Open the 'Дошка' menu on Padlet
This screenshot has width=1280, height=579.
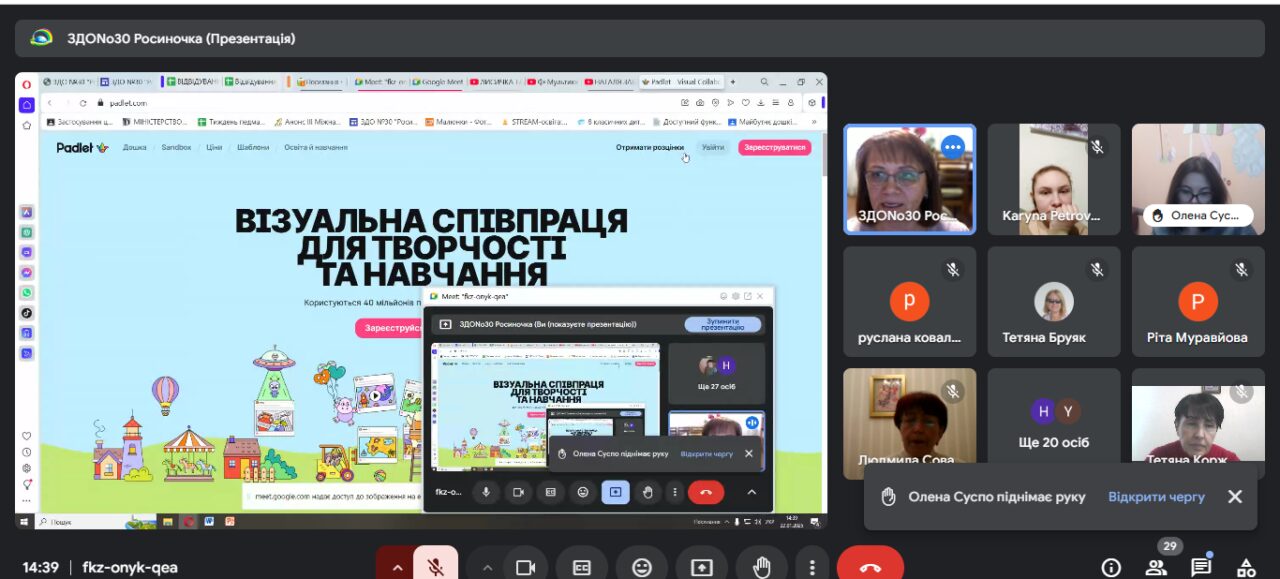pos(135,147)
